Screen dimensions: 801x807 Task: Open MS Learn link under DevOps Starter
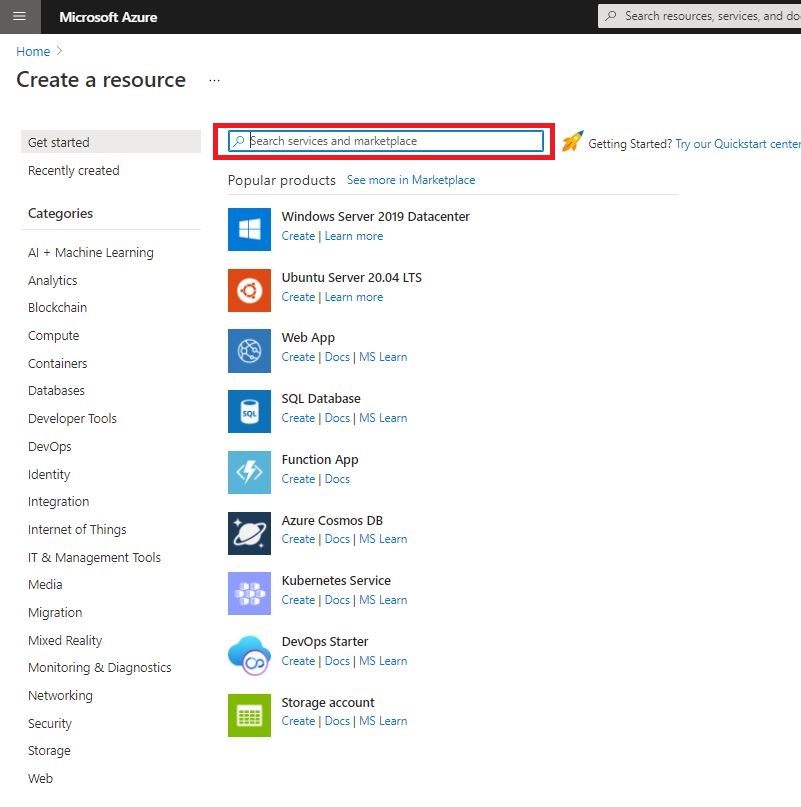point(383,661)
